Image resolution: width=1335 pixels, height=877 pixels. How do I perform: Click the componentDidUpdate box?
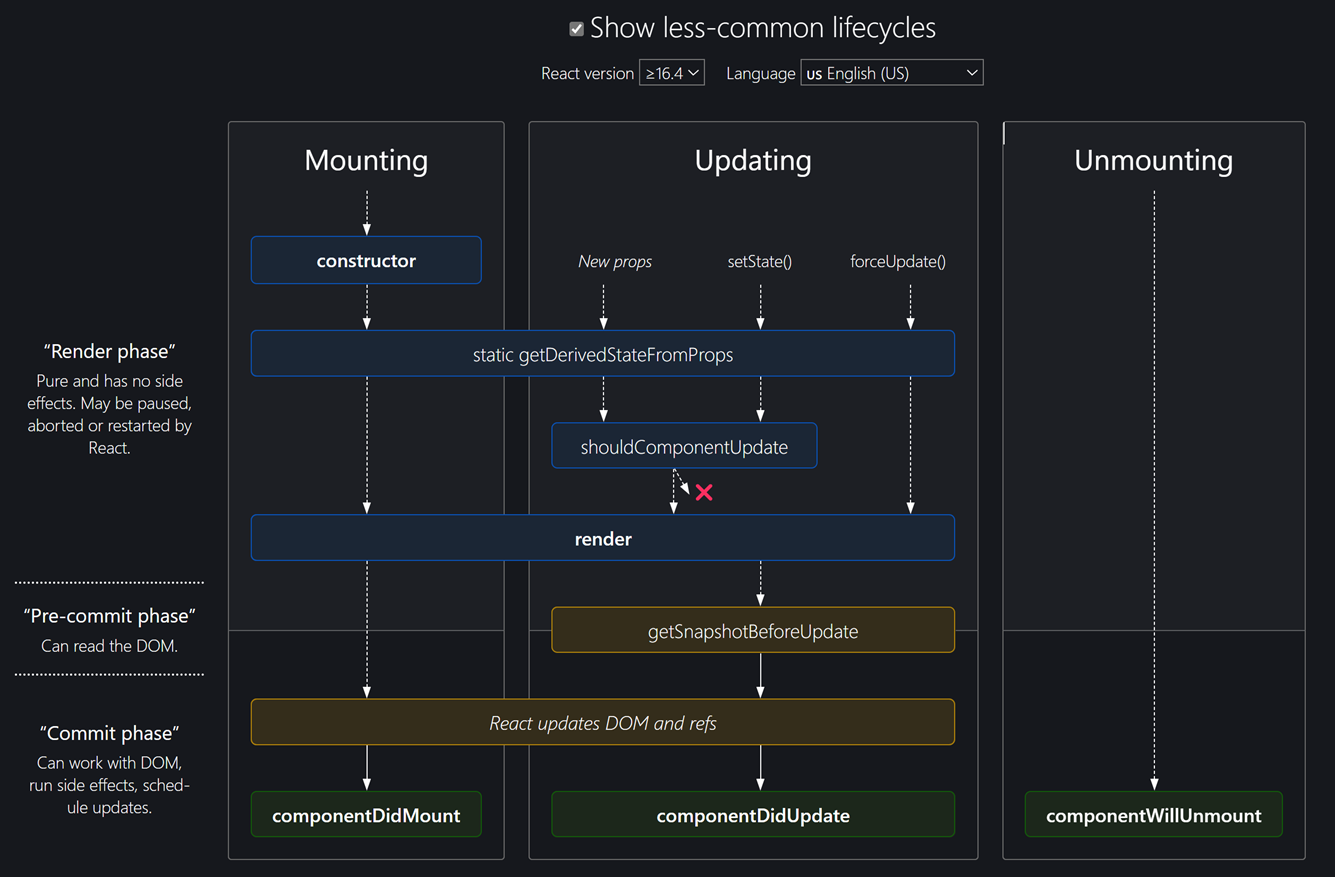point(753,815)
